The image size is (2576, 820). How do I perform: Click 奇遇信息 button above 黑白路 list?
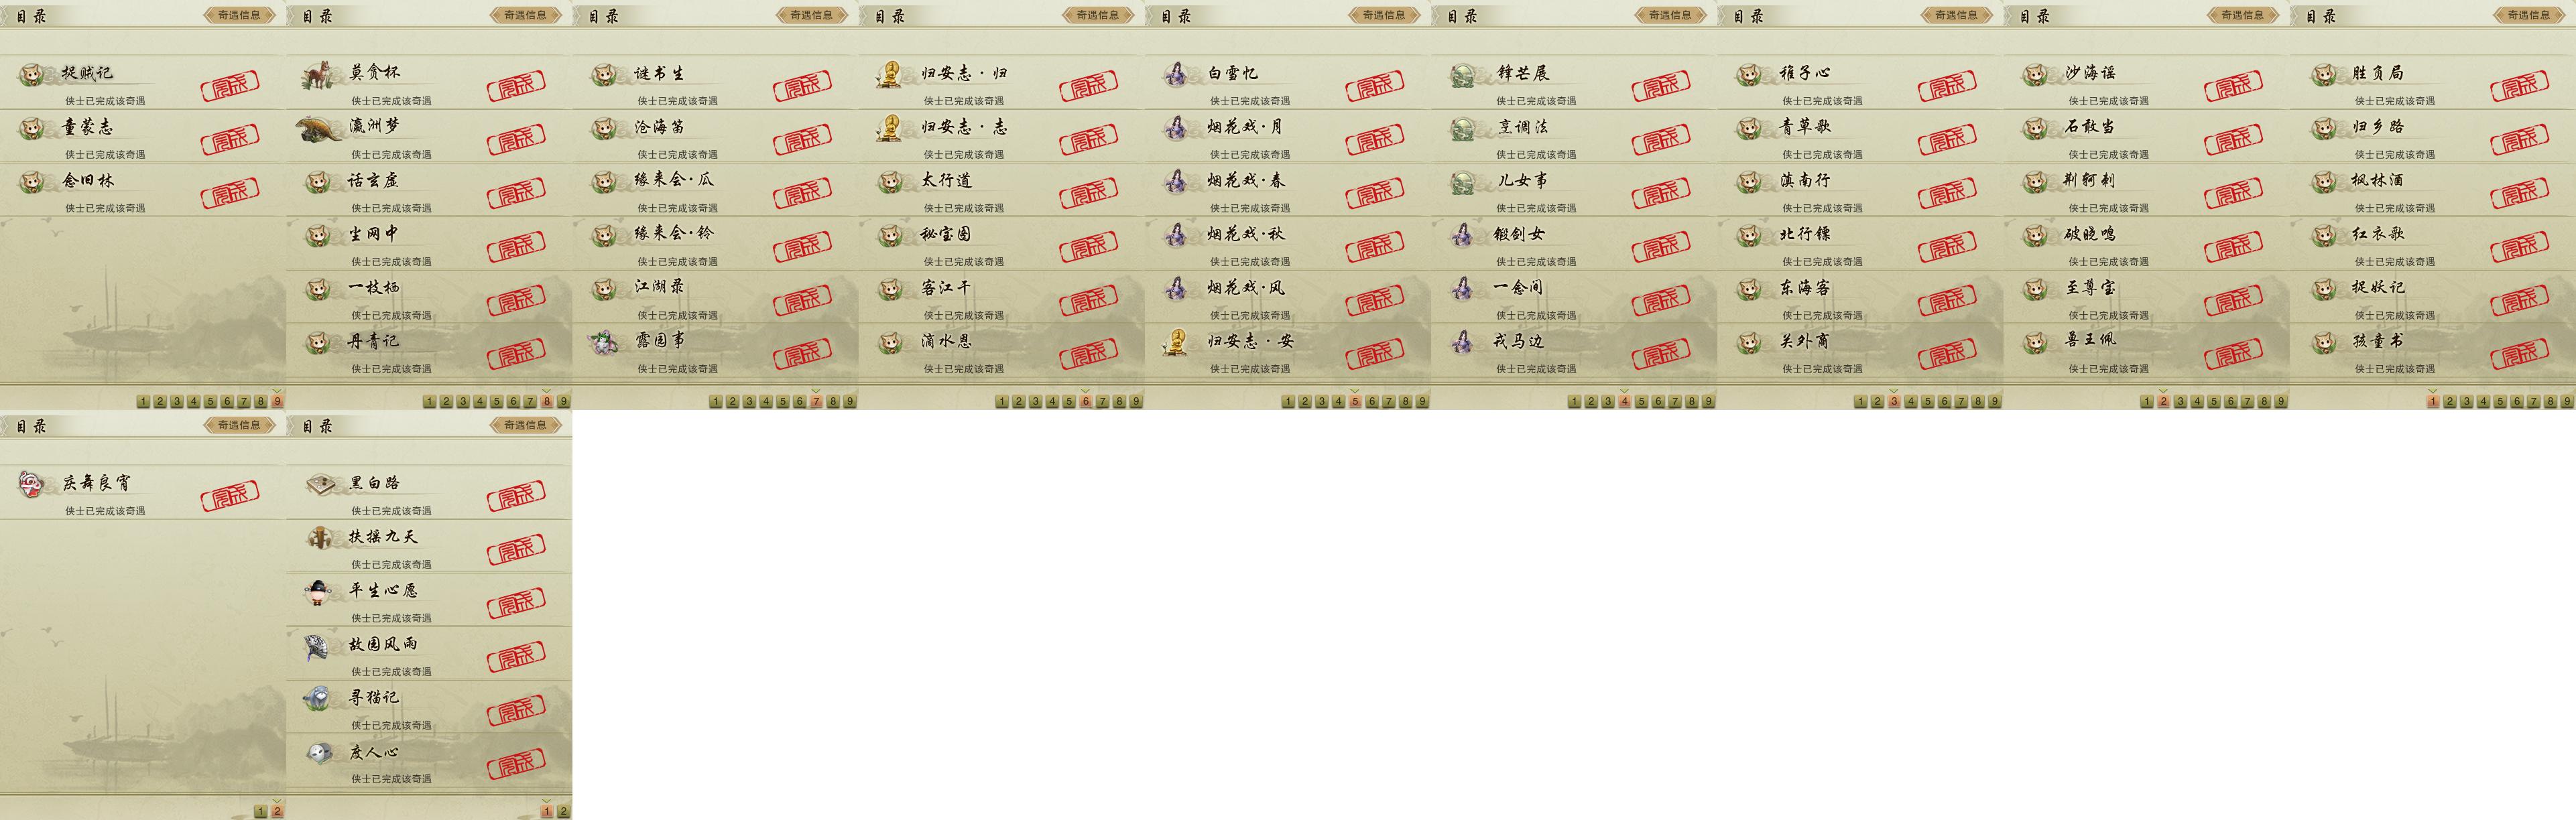click(525, 425)
